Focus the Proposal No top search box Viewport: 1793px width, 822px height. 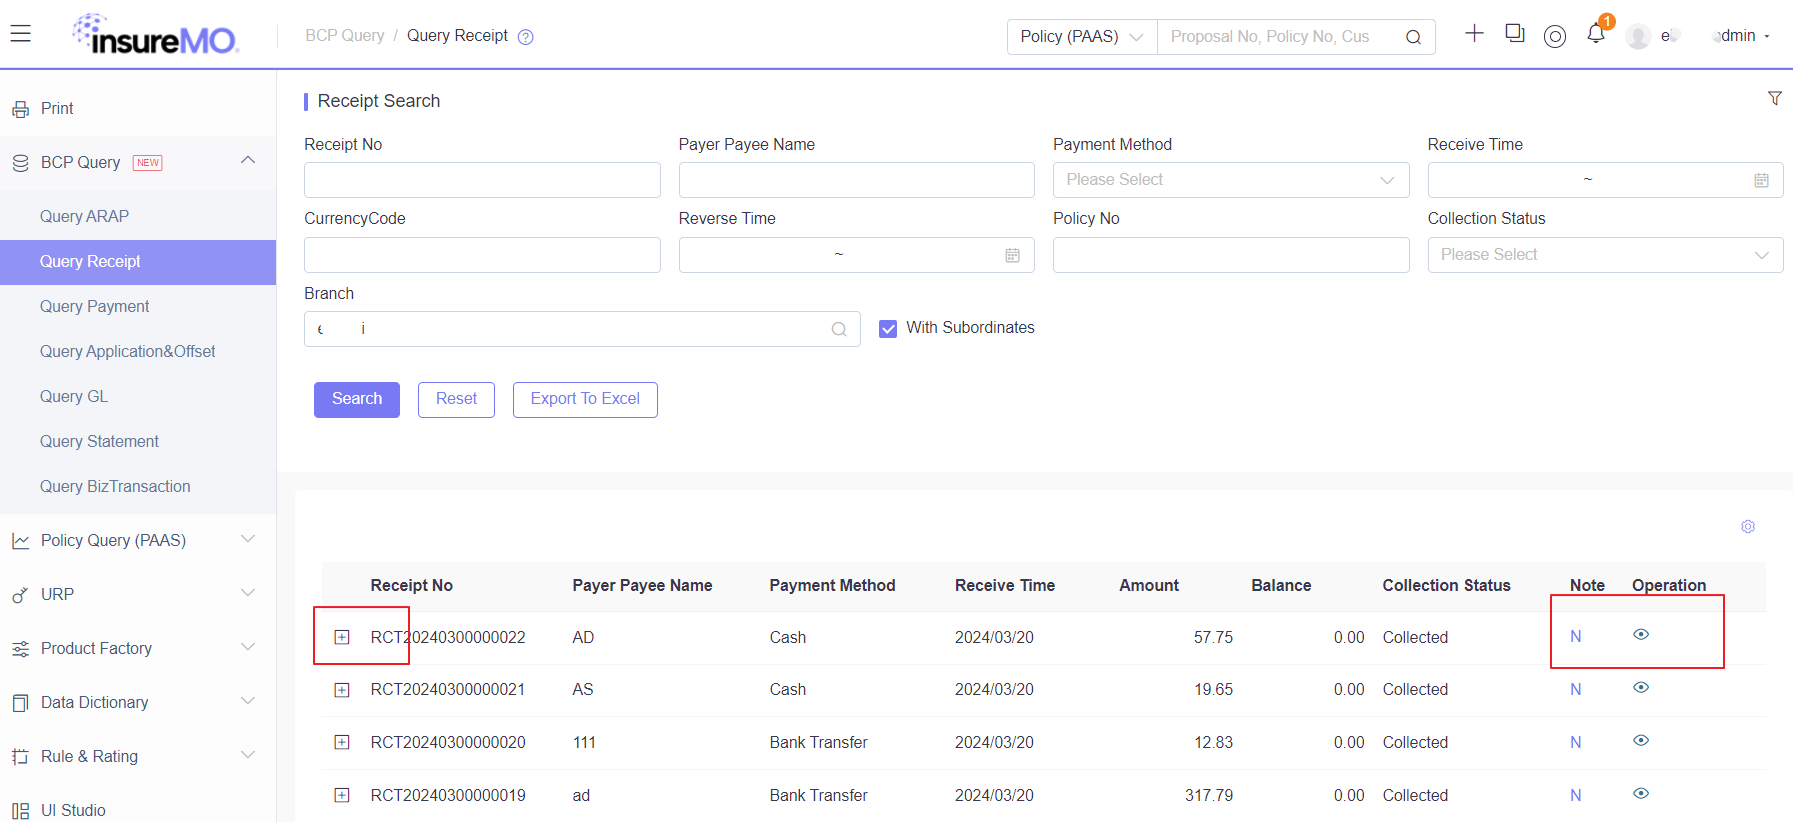1280,37
